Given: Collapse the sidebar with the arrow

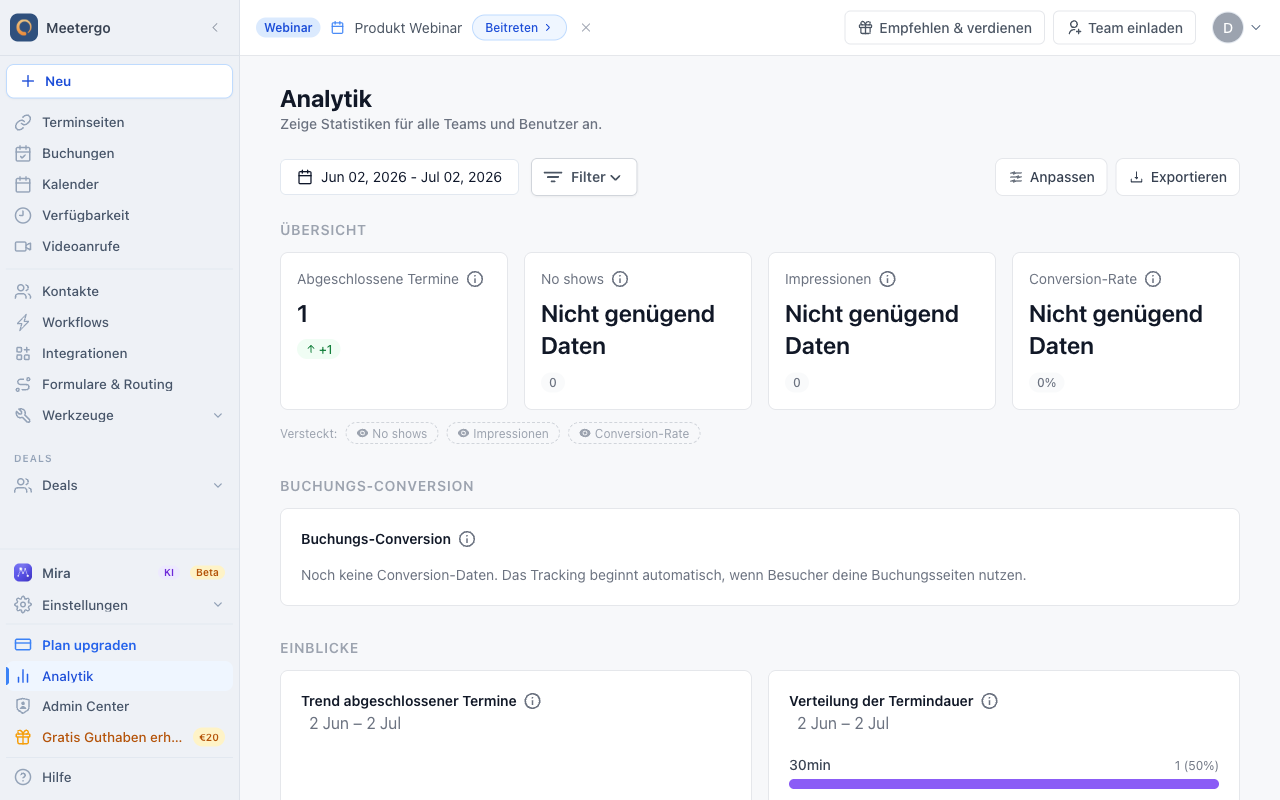Looking at the screenshot, I should click(x=215, y=28).
